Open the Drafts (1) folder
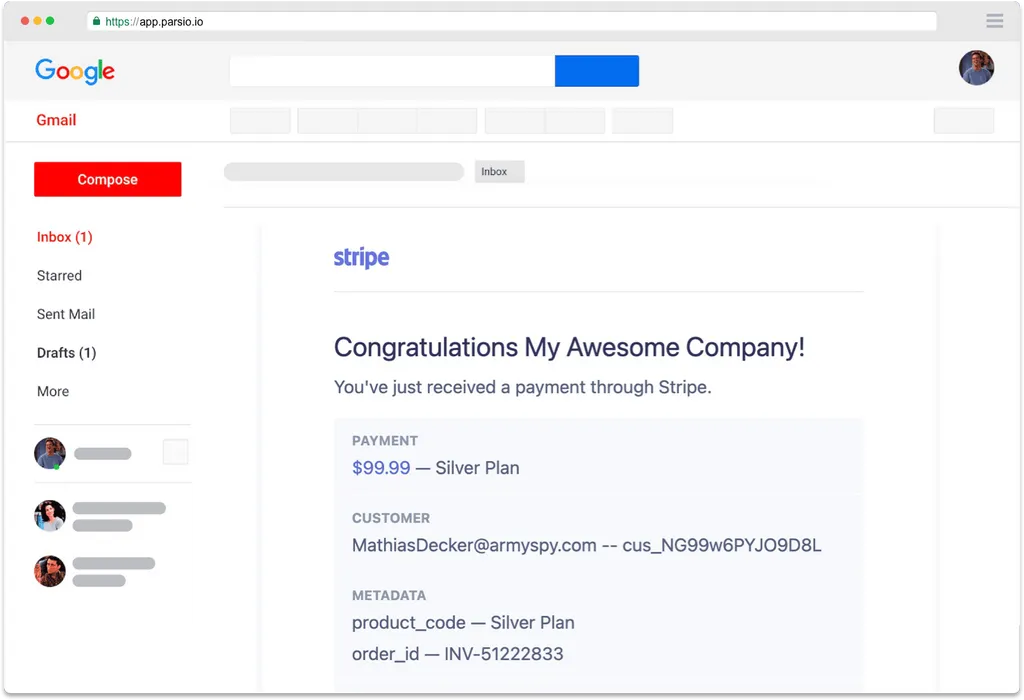The height and width of the screenshot is (700, 1024). point(67,353)
